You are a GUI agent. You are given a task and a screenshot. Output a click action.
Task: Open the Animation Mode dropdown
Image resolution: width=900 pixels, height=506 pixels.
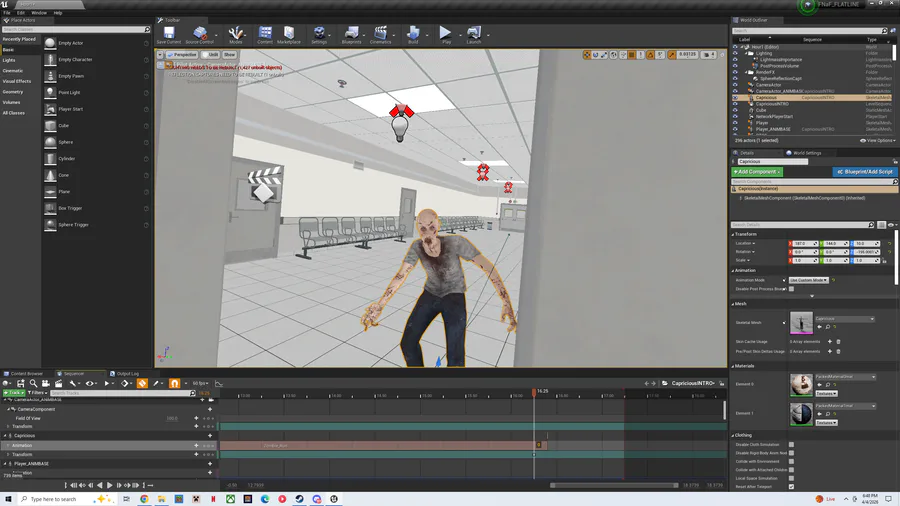point(807,280)
